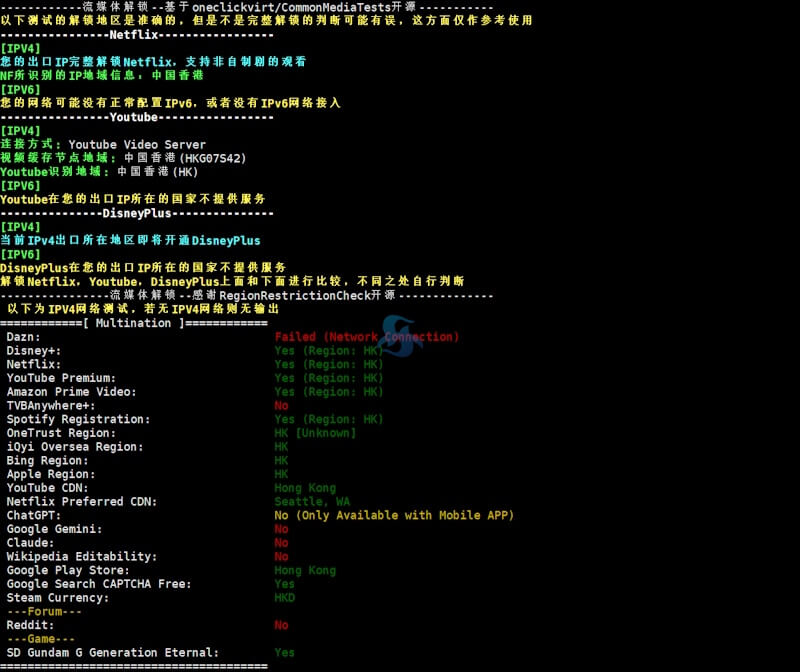The width and height of the screenshot is (800, 672).
Task: Select the "DisneyPlus在您的出口IP所在的国家不提供服务" line
Action: (x=143, y=268)
